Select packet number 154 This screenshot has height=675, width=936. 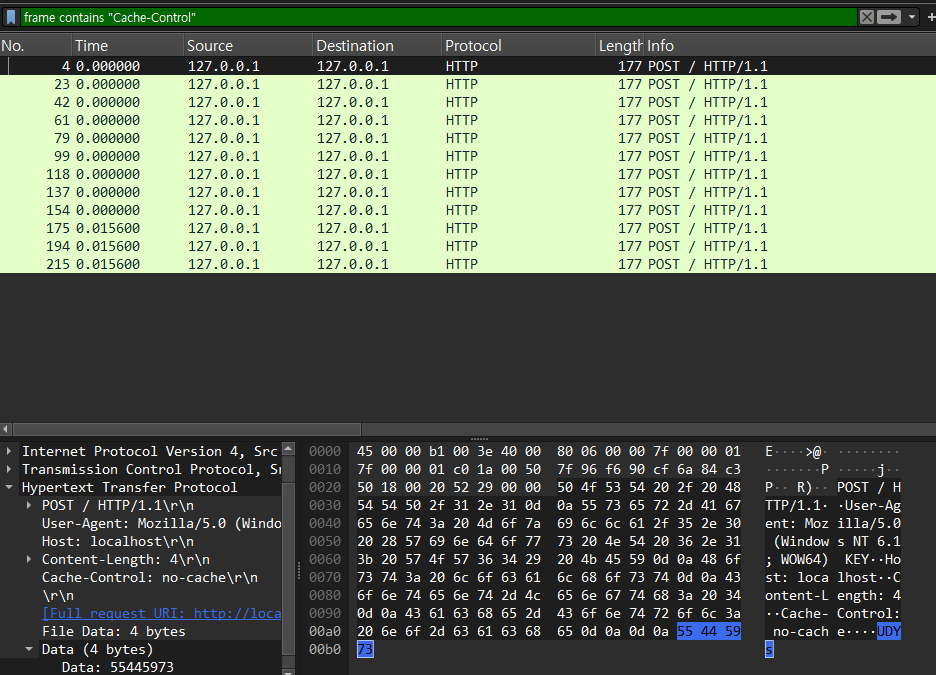click(x=468, y=210)
